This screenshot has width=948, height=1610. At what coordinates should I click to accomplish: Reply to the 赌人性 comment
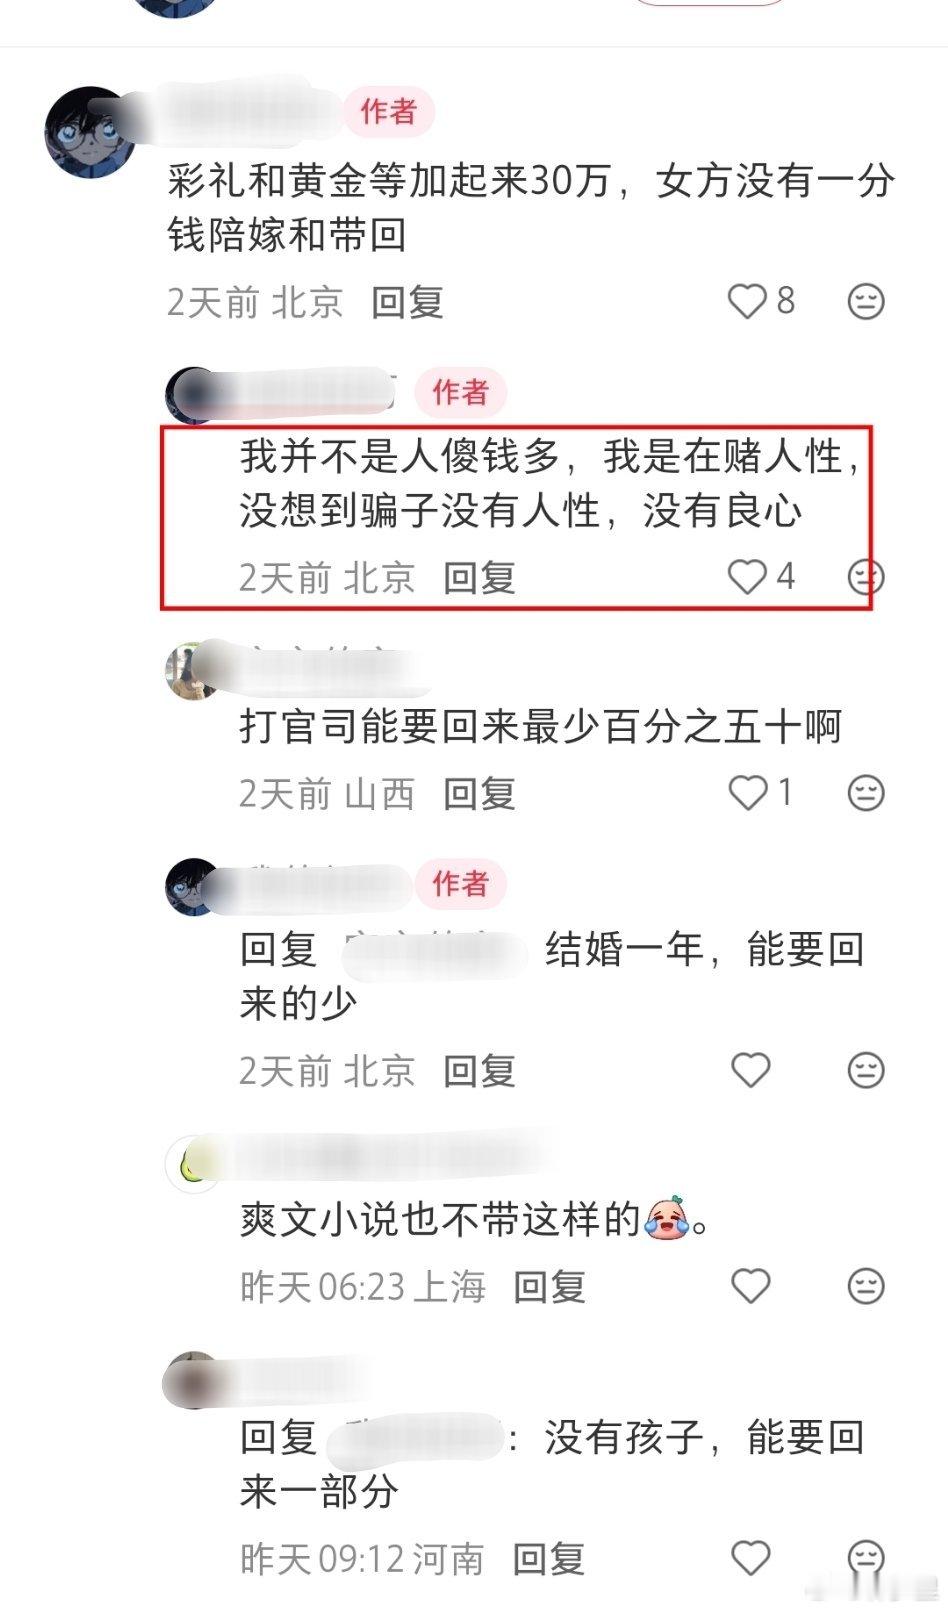(x=479, y=578)
